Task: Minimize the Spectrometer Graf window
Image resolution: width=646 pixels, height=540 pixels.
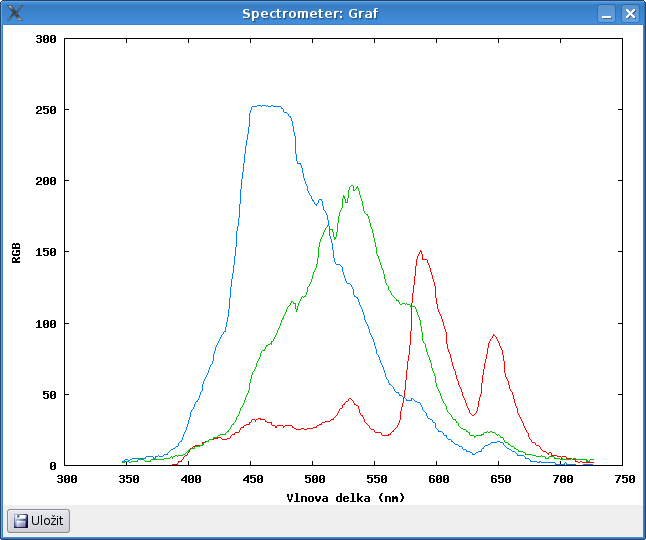Action: pos(607,13)
